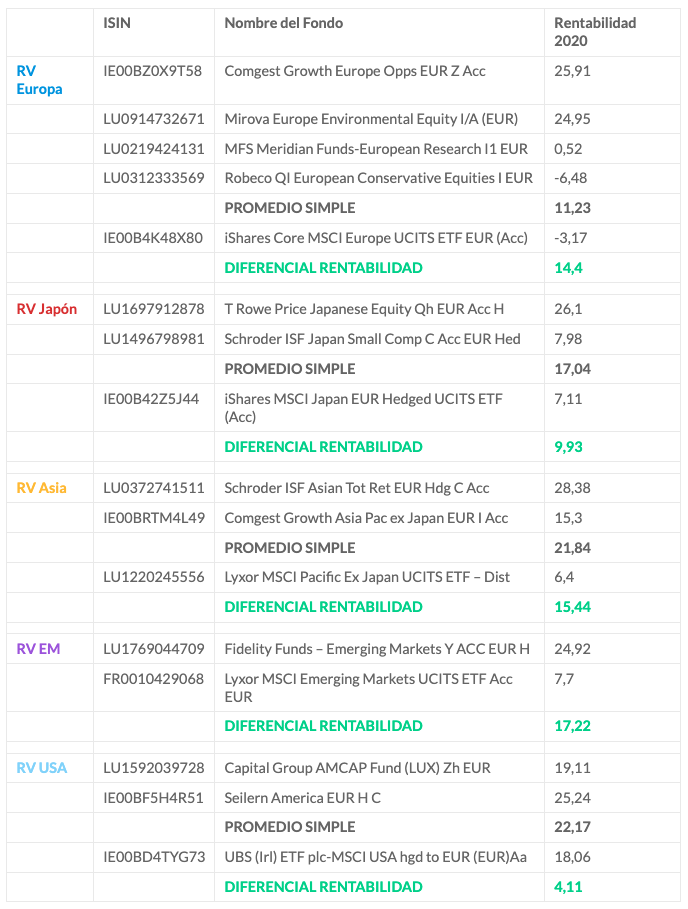The width and height of the screenshot is (688, 909).
Task: Click the 28,38 return value
Action: coord(572,488)
